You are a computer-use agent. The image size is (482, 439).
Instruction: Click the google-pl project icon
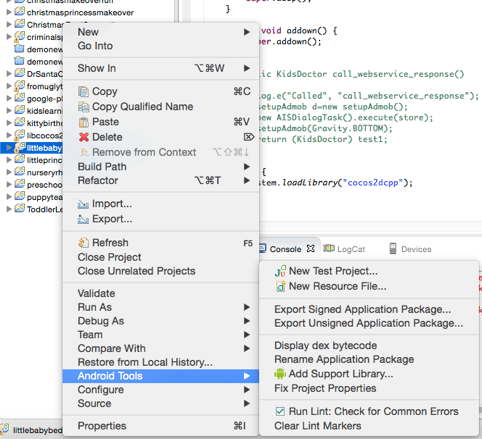pyautogui.click(x=20, y=98)
